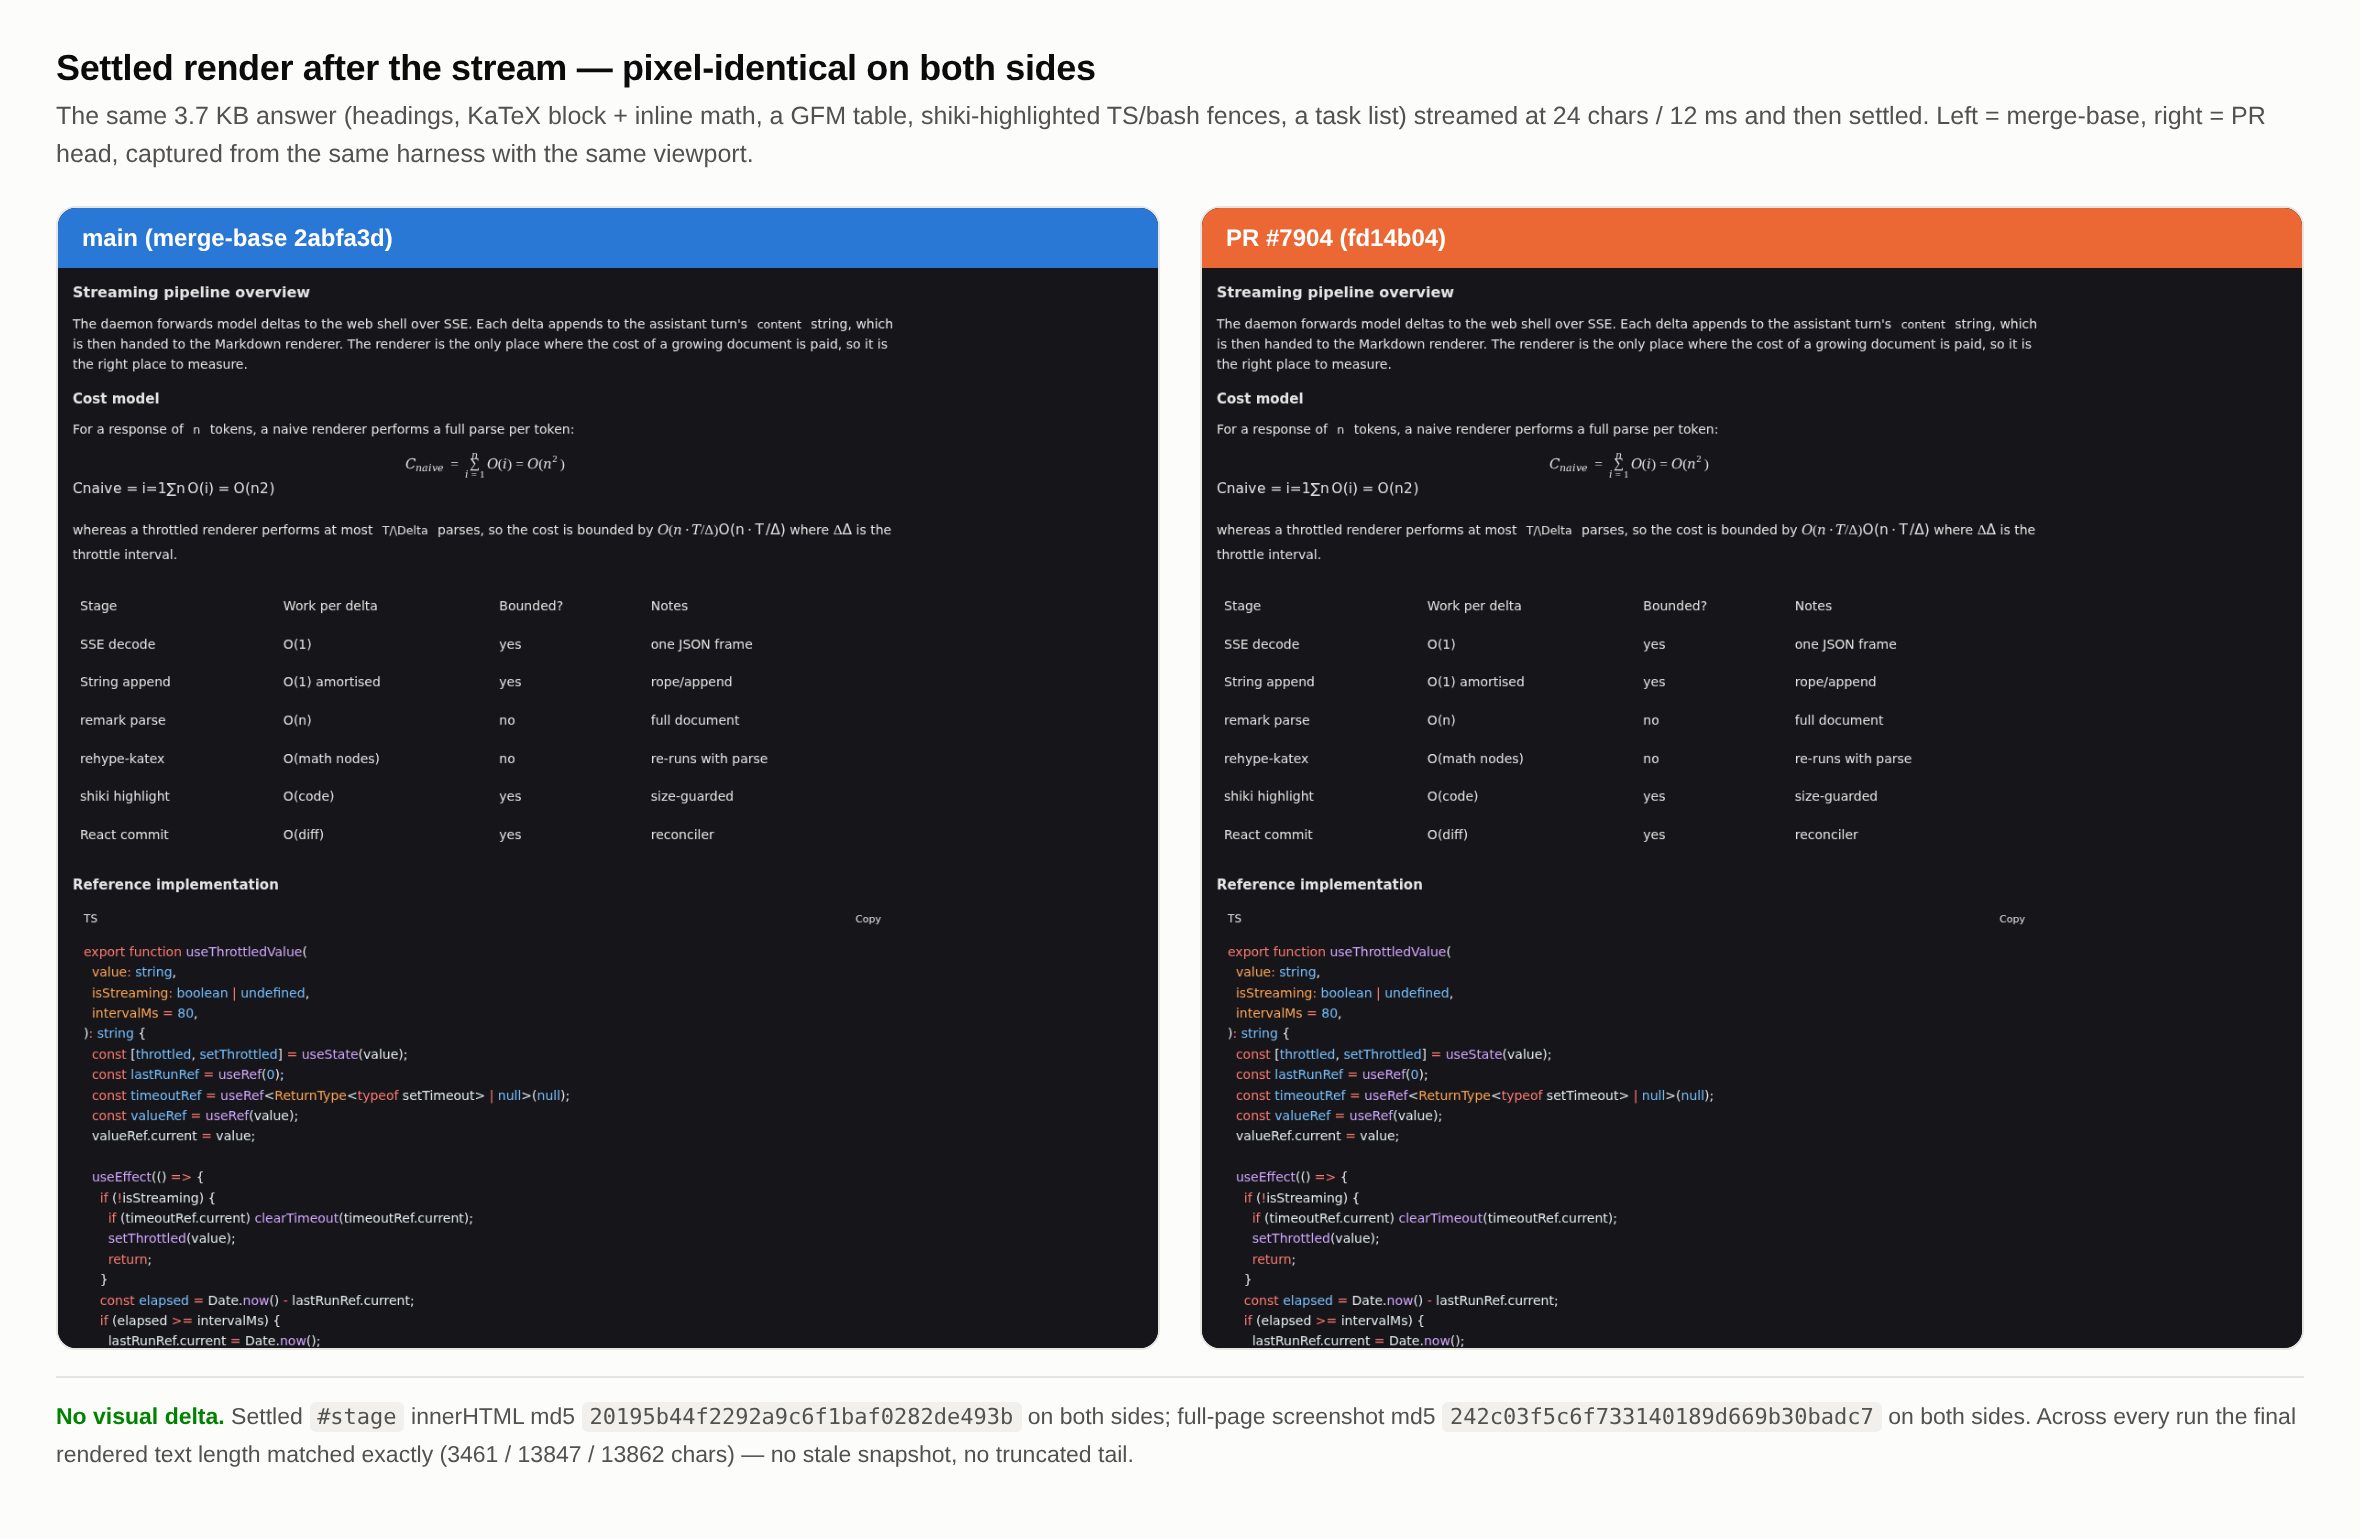Click the screenshot md5 hash starting with 242c03f5

[1661, 1416]
